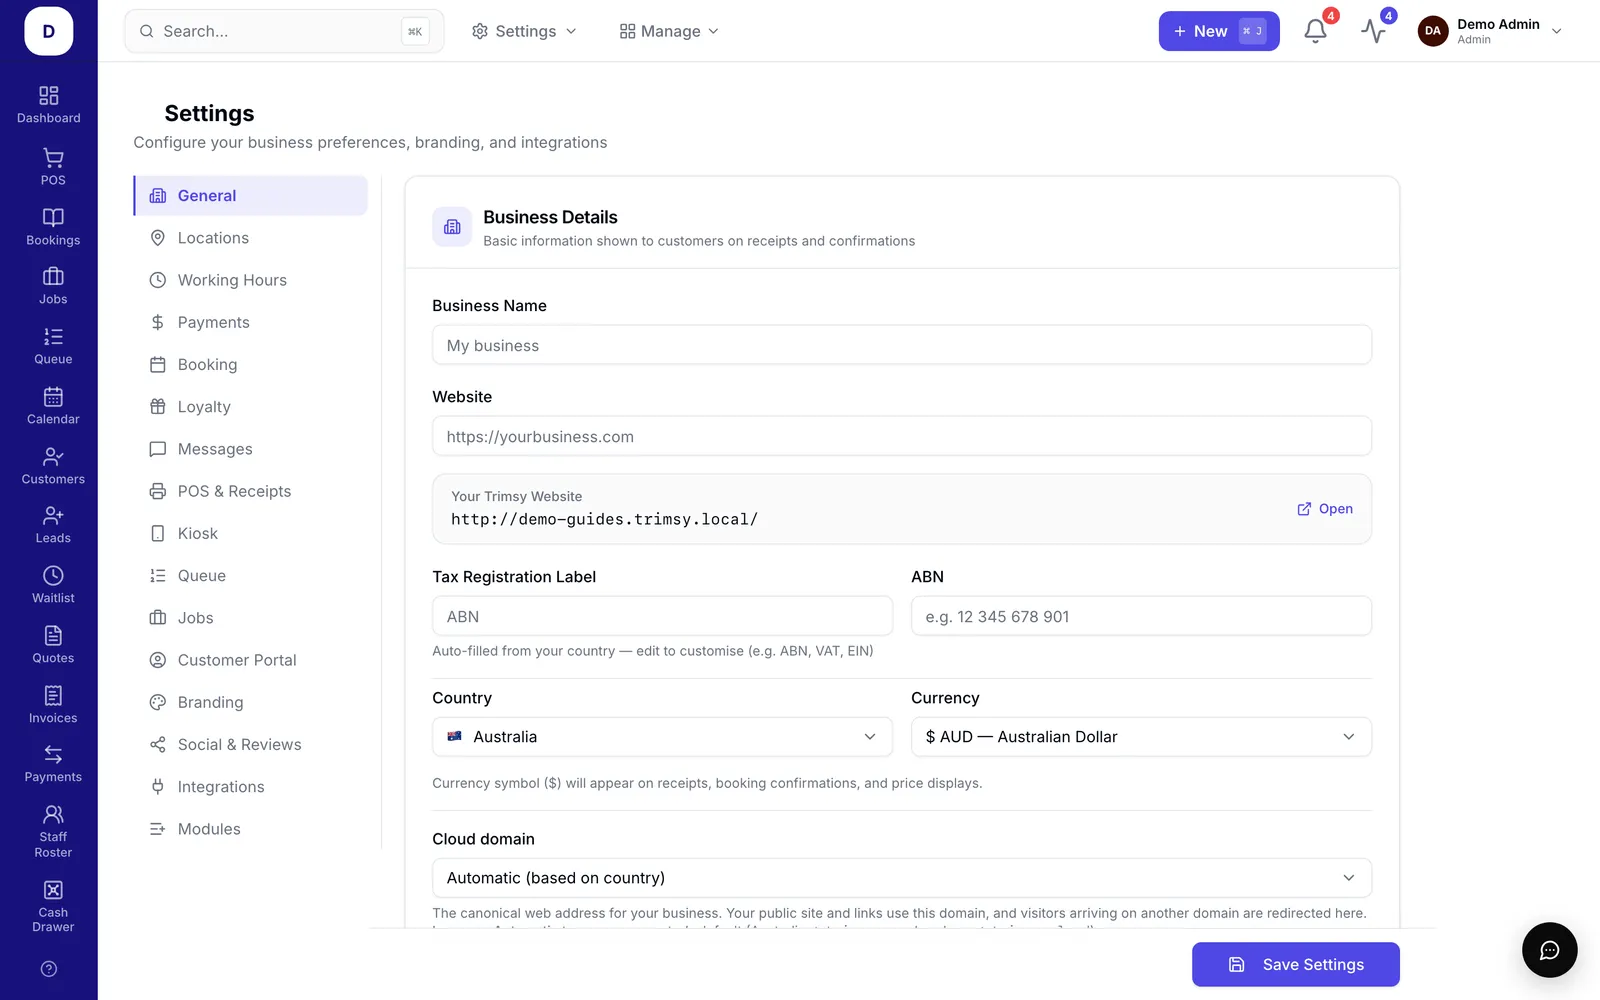The height and width of the screenshot is (1000, 1600).
Task: Expand the Currency AUD dropdown
Action: (x=1141, y=737)
